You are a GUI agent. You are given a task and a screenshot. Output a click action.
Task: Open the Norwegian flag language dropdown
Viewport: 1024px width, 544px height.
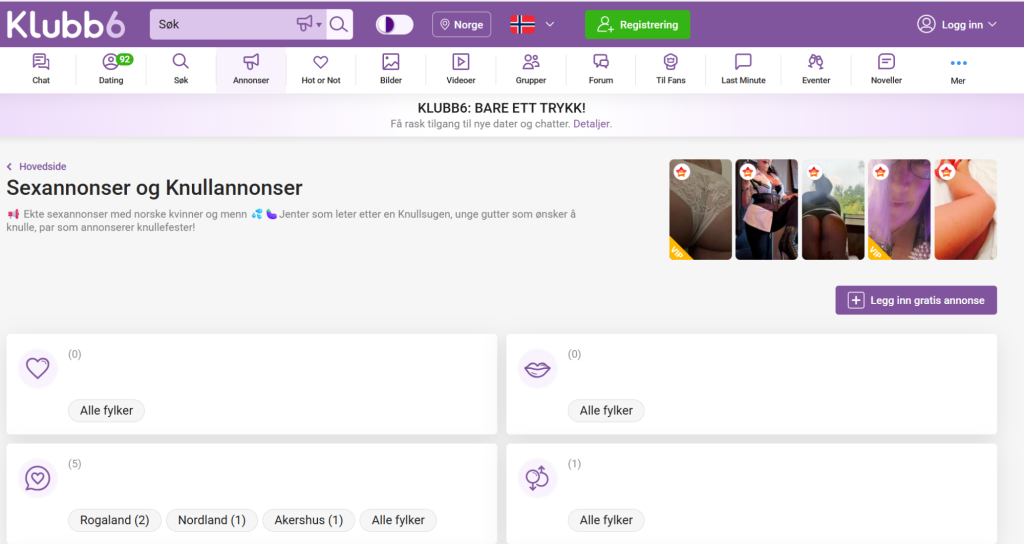point(532,24)
